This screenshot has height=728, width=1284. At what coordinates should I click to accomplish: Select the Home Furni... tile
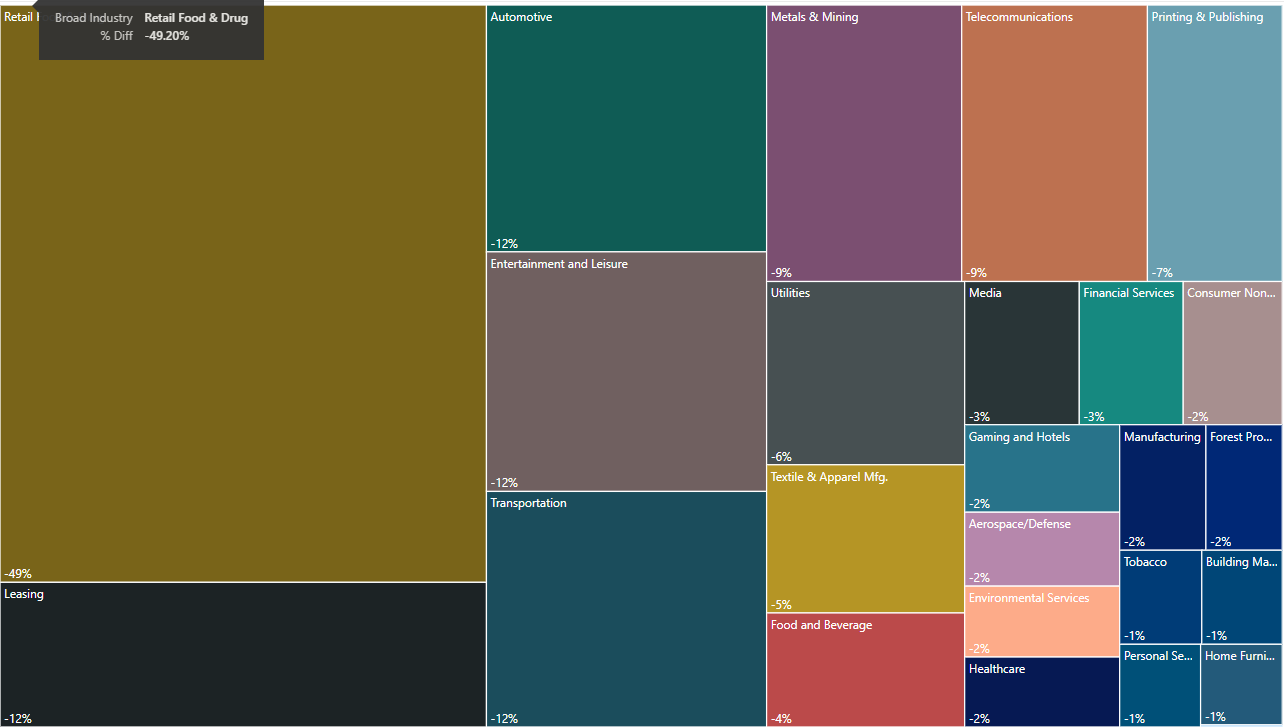pyautogui.click(x=1242, y=685)
